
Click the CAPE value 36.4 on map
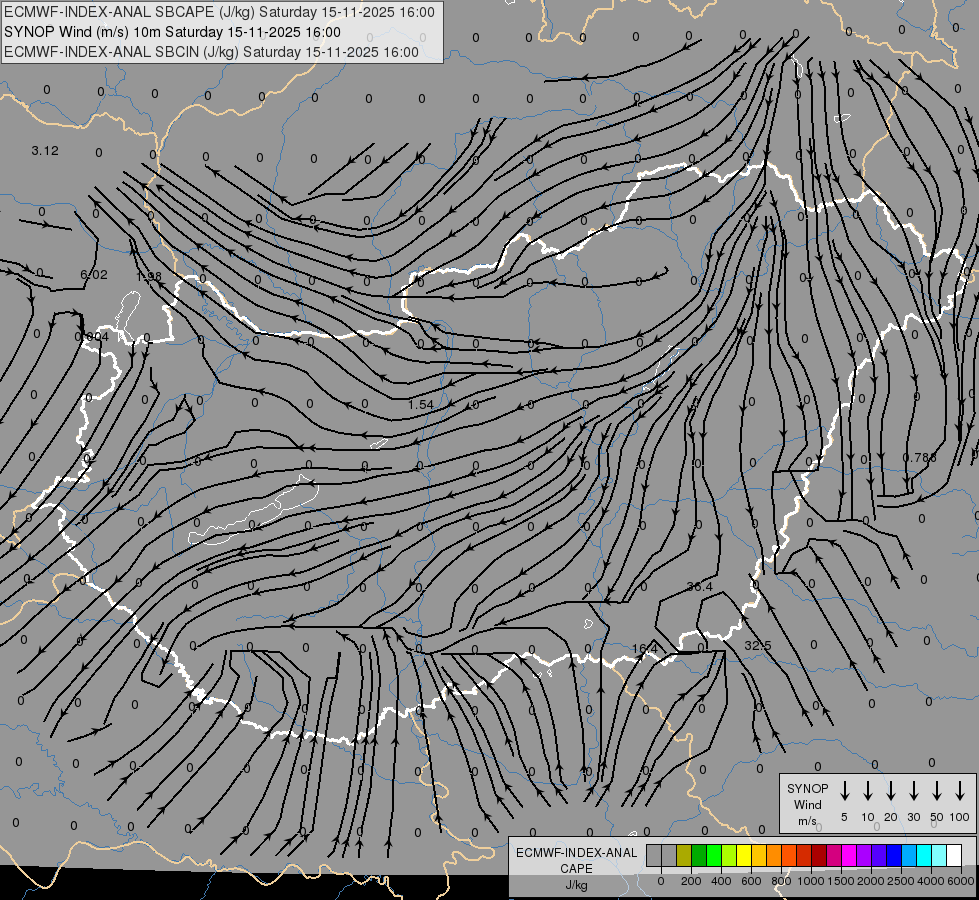pyautogui.click(x=699, y=586)
